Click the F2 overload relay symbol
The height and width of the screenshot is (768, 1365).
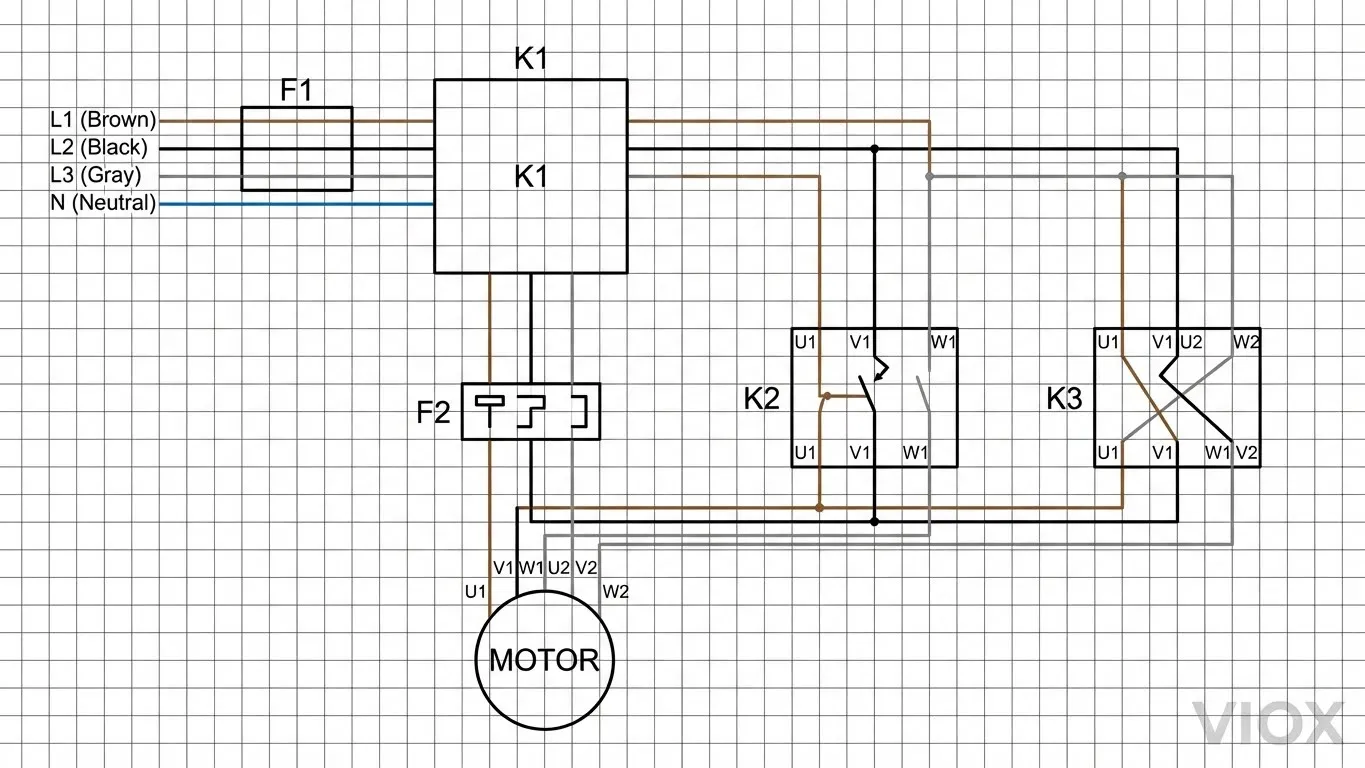[x=530, y=411]
